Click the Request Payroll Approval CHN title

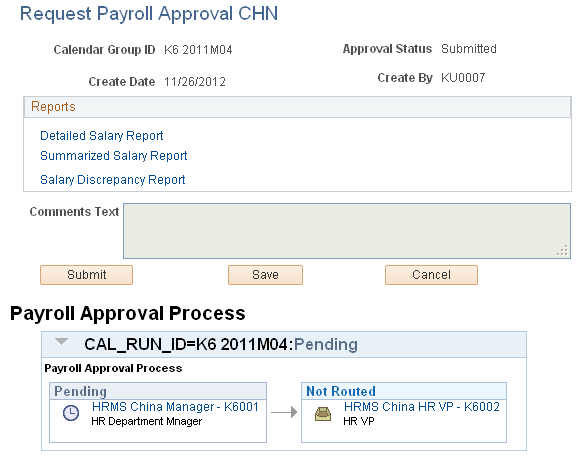[x=149, y=14]
